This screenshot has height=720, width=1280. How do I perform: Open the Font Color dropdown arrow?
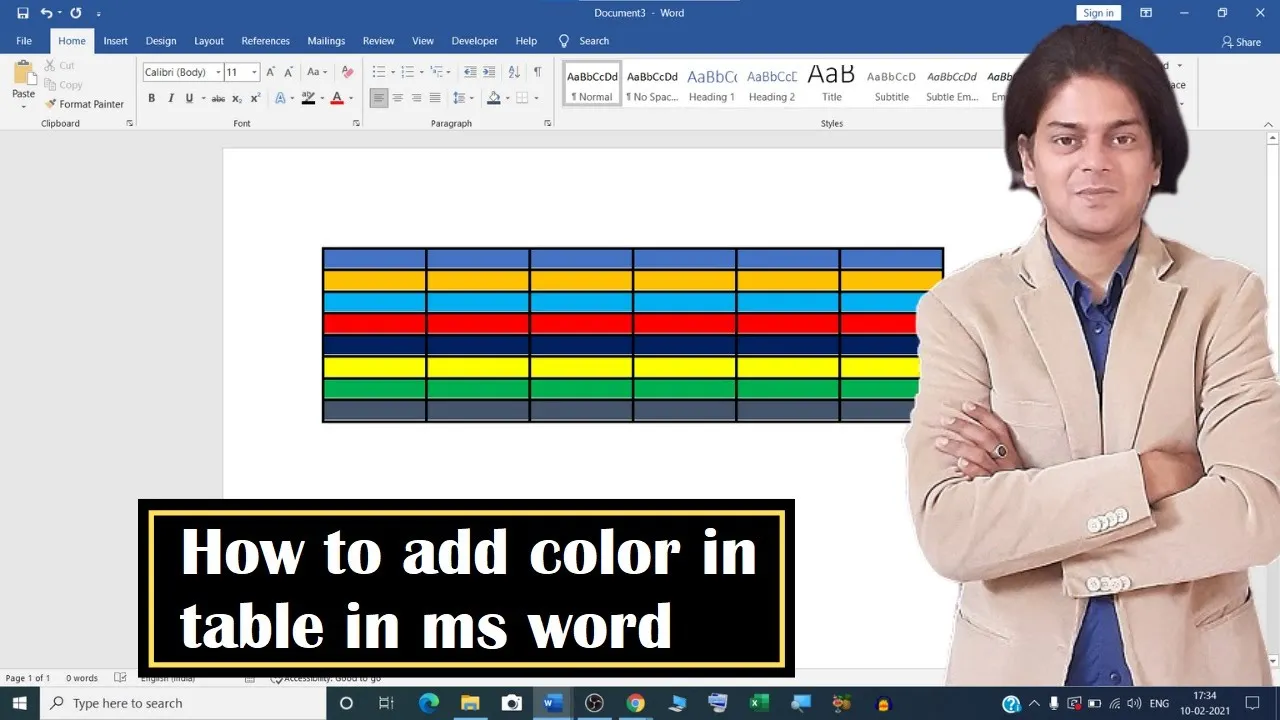(x=350, y=98)
